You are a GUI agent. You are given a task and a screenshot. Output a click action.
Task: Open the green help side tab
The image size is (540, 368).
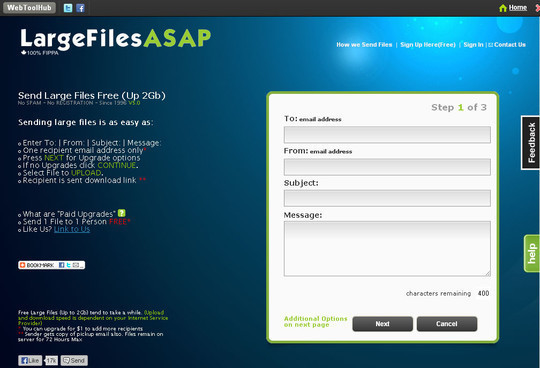[x=532, y=253]
